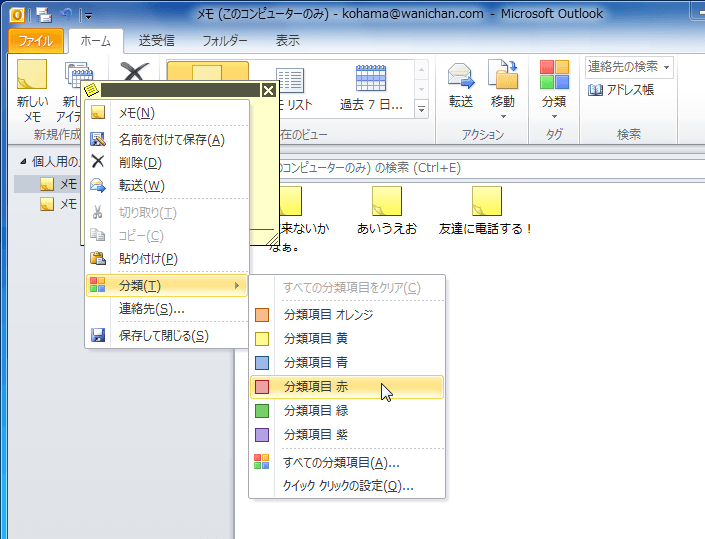Select the second メモ folder
This screenshot has height=539, width=705.
(x=58, y=205)
